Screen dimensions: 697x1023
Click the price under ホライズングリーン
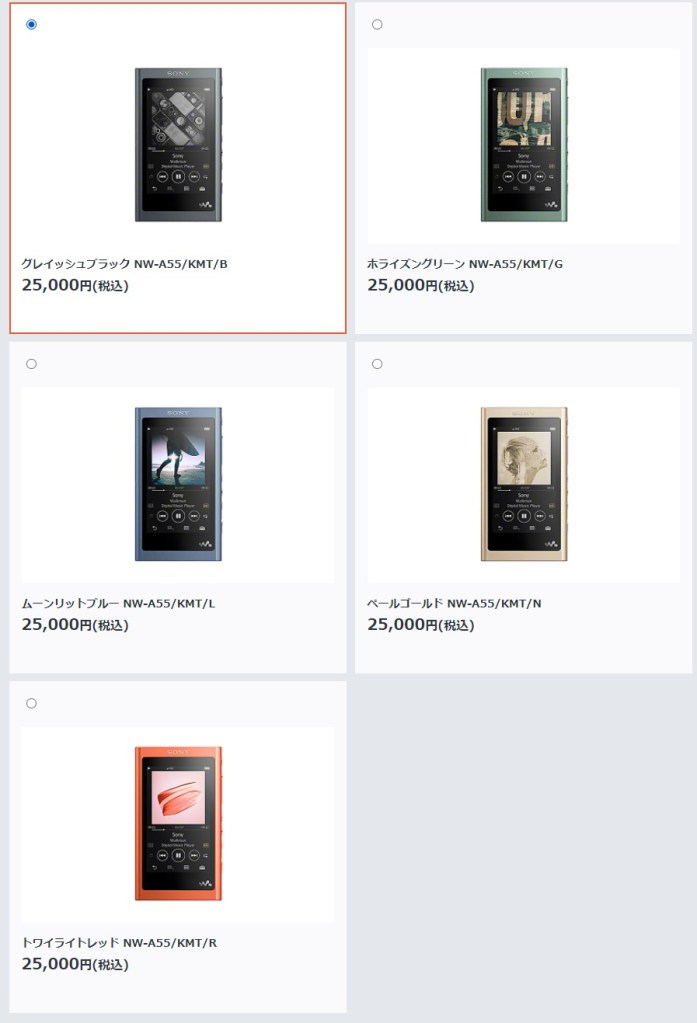click(421, 285)
